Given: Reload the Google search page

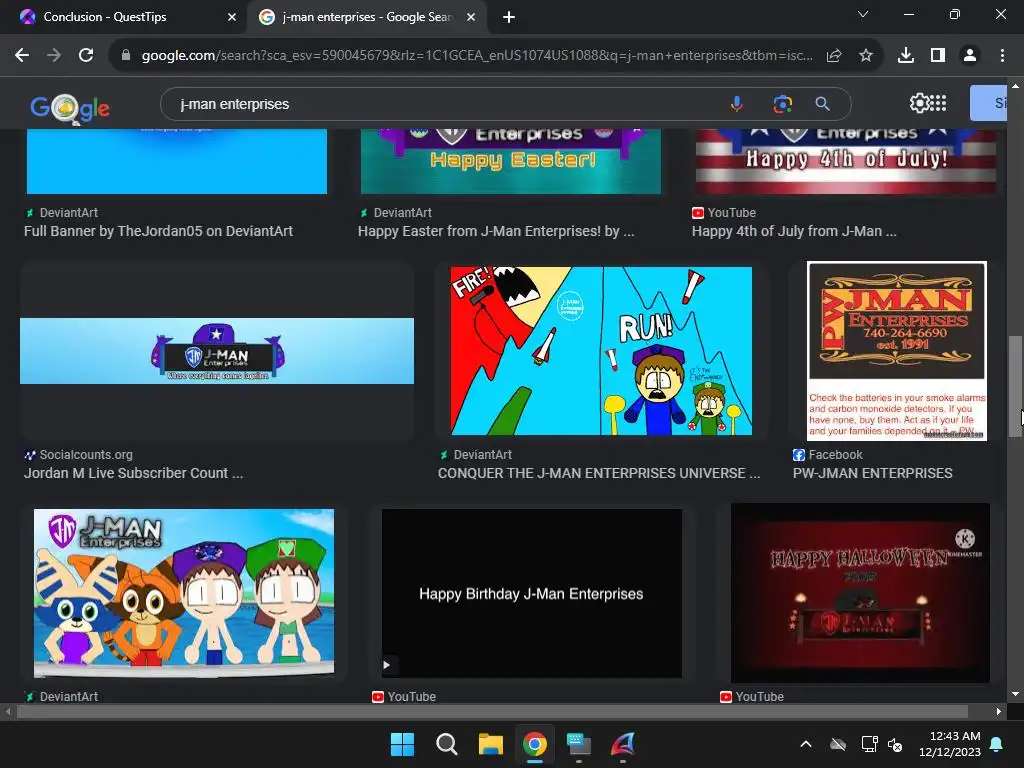Looking at the screenshot, I should (86, 56).
